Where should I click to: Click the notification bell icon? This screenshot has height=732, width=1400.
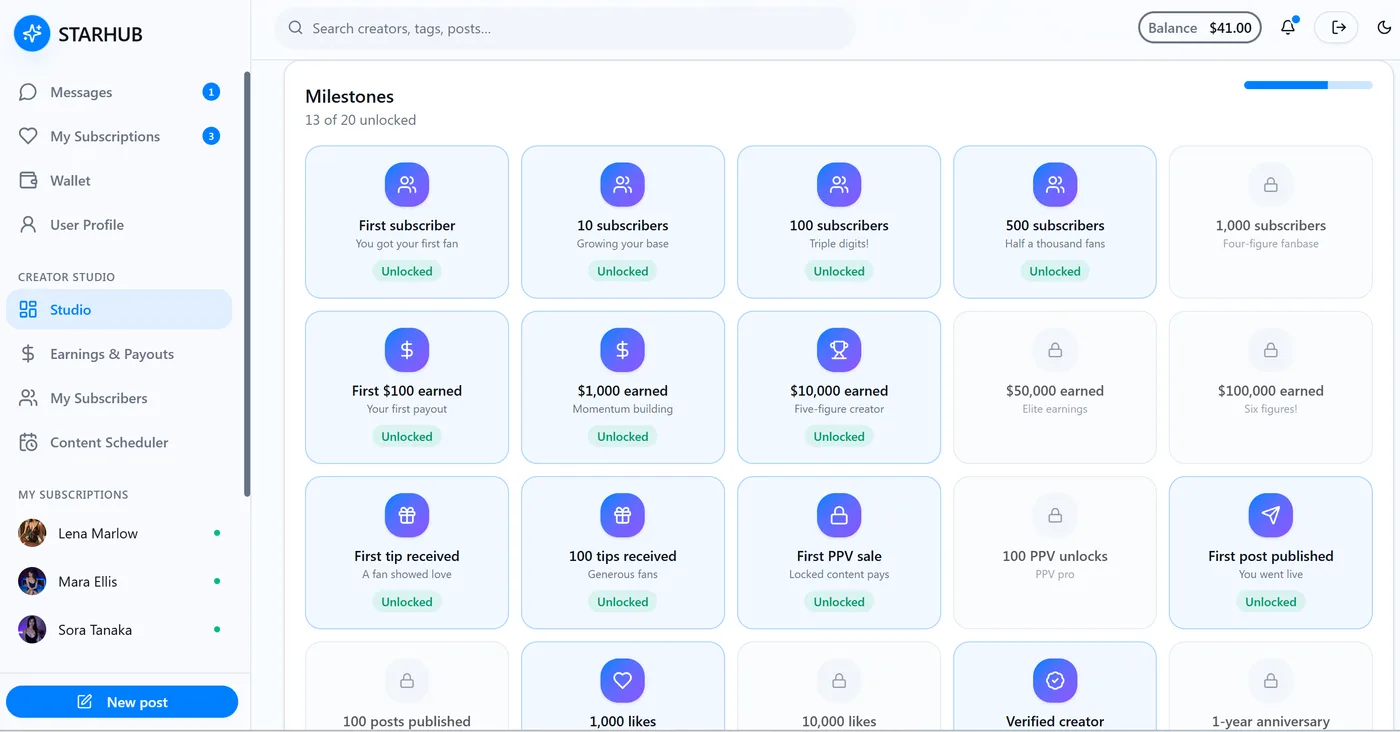(1288, 28)
